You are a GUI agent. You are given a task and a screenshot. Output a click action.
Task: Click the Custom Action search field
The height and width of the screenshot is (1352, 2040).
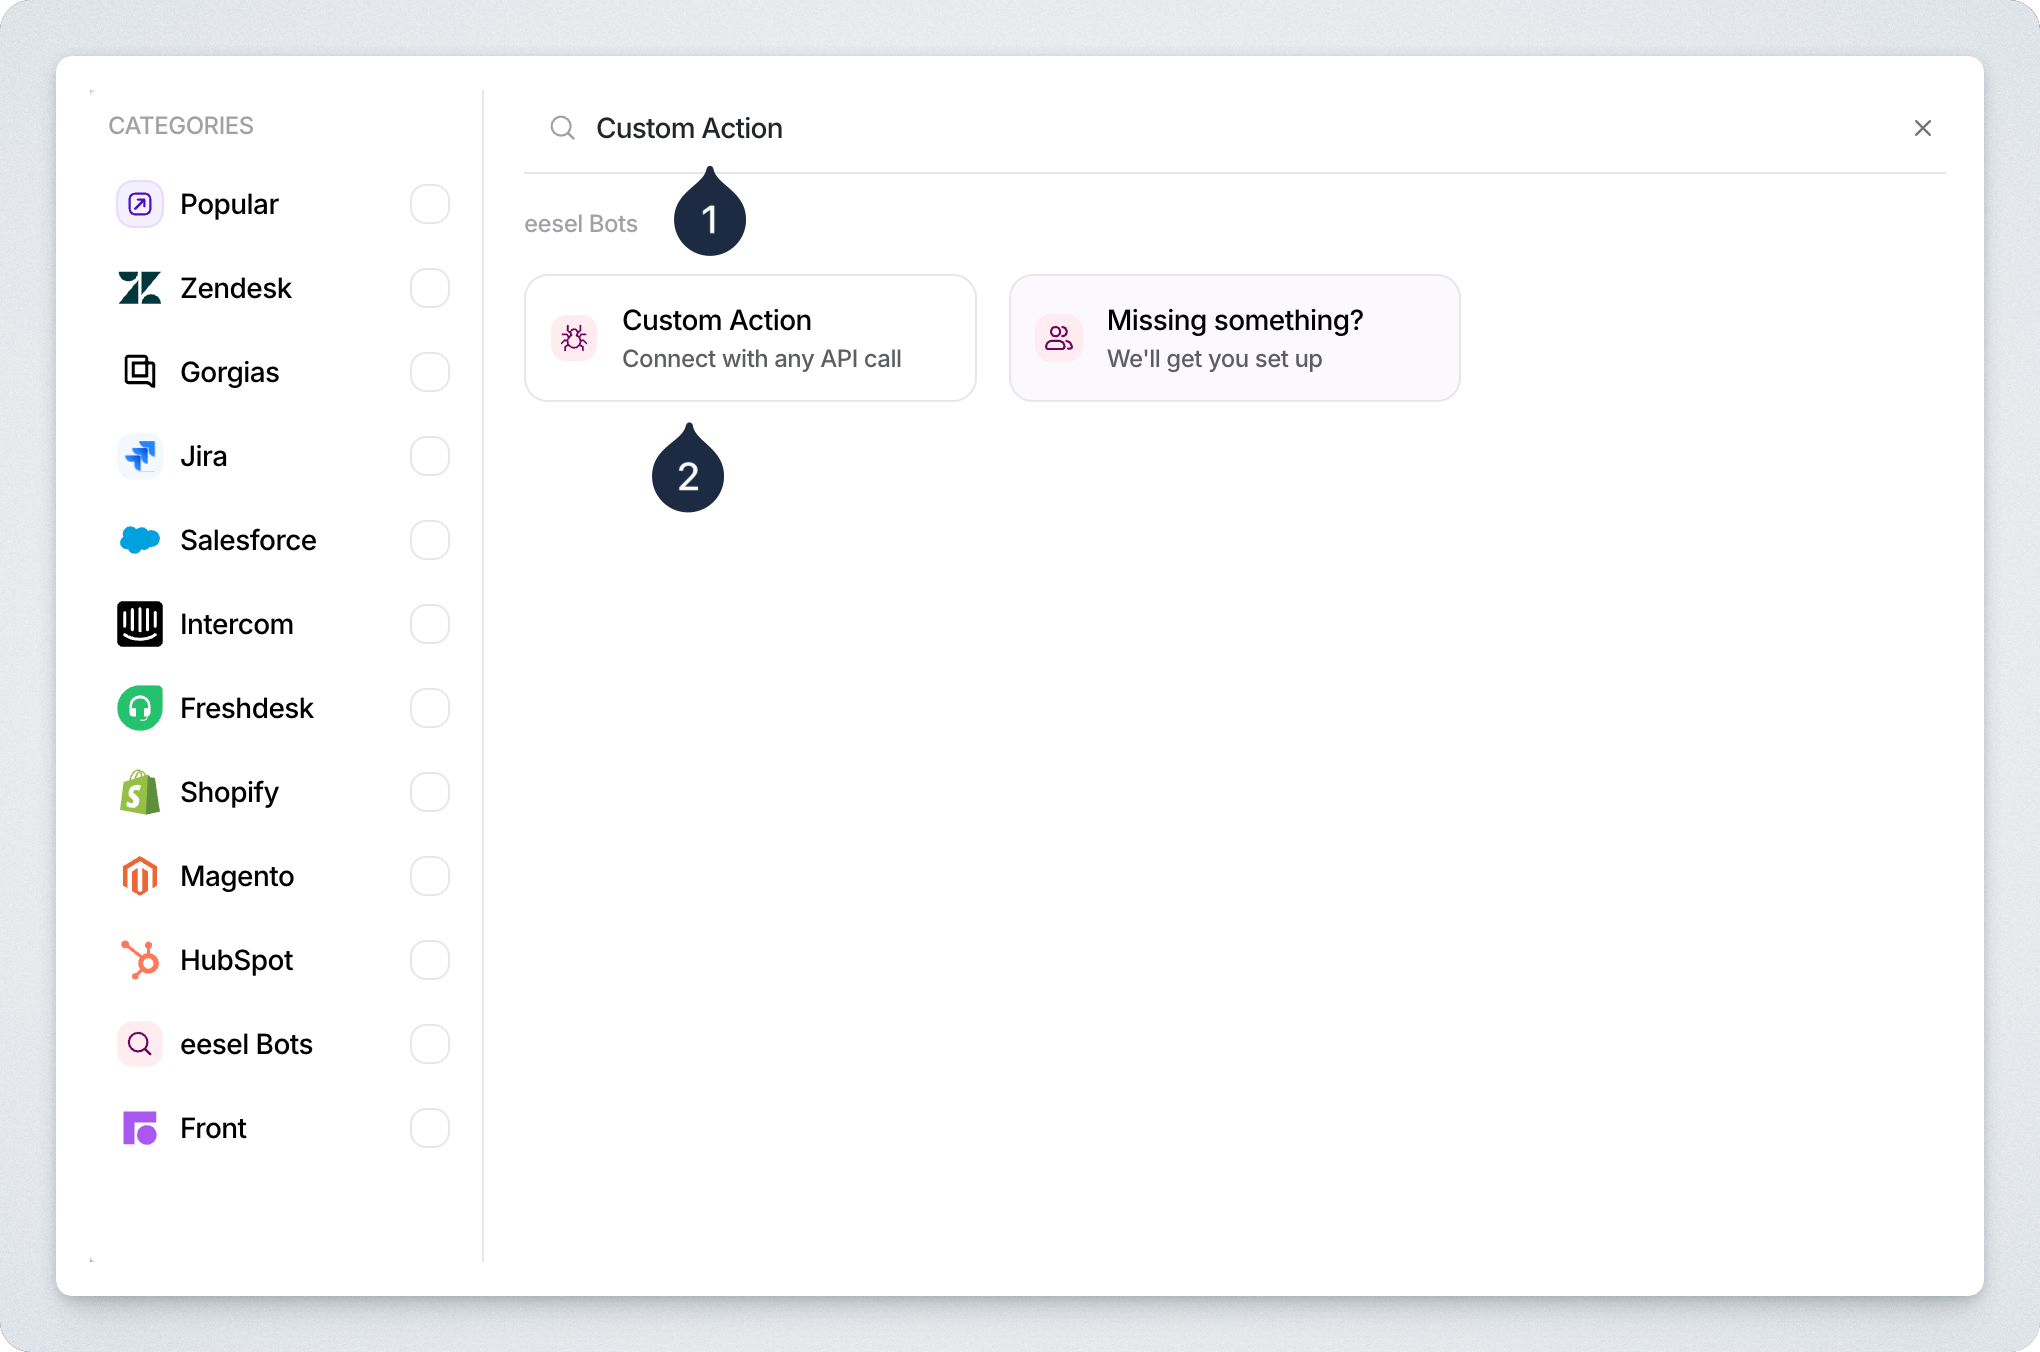coord(1200,128)
